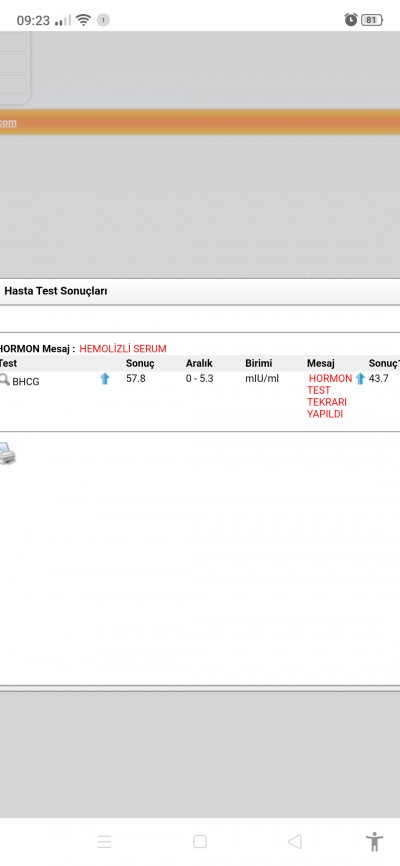Click the Sonuç column header
The image size is (400, 866).
pyautogui.click(x=140, y=363)
